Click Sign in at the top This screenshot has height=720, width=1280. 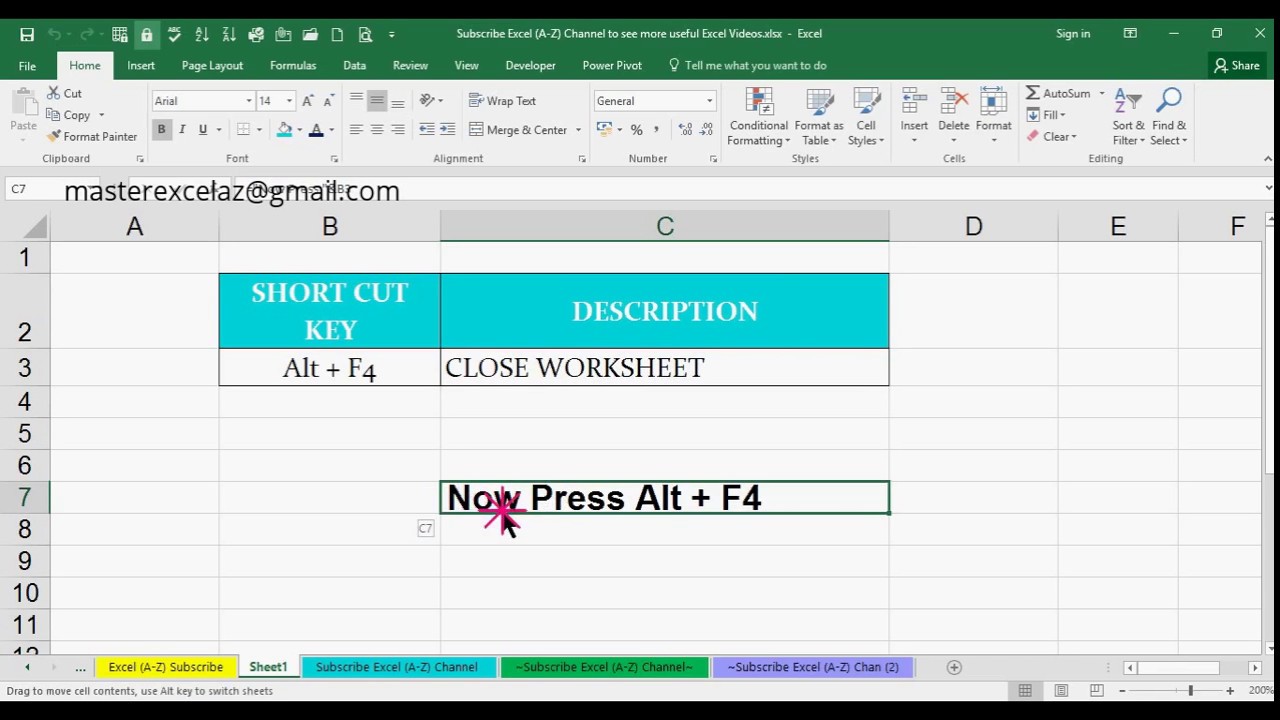[x=1073, y=34]
